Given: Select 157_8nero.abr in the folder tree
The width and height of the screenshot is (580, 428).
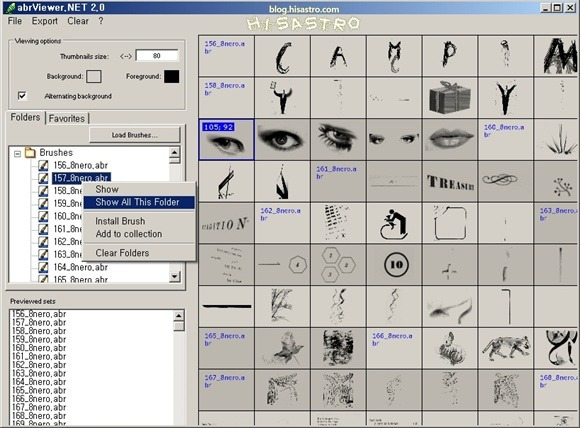Looking at the screenshot, I should [x=81, y=178].
